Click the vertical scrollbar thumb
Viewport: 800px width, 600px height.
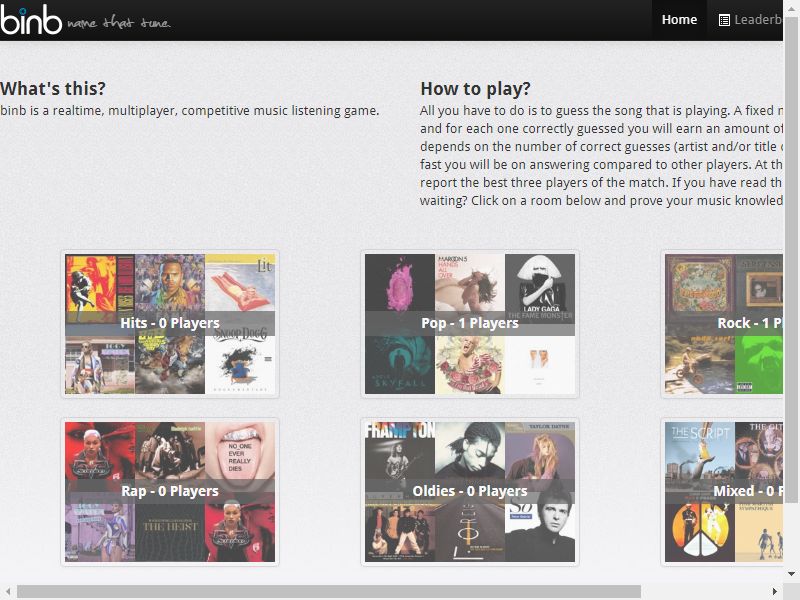click(791, 260)
